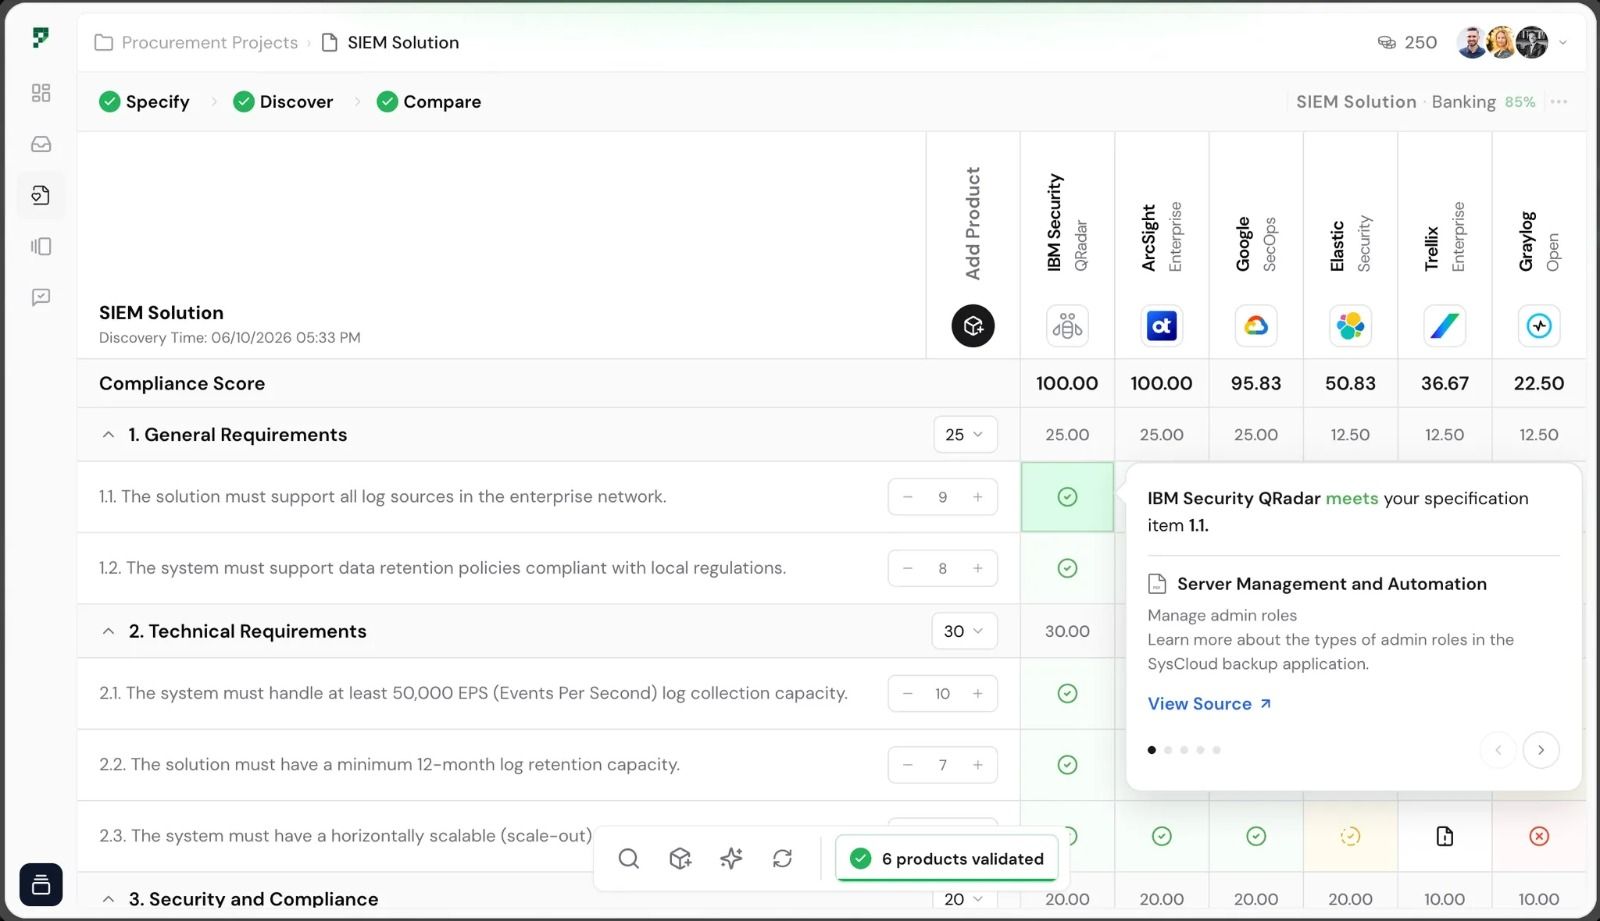Click the Google compliance score 95.83
This screenshot has height=921, width=1600.
tap(1256, 384)
